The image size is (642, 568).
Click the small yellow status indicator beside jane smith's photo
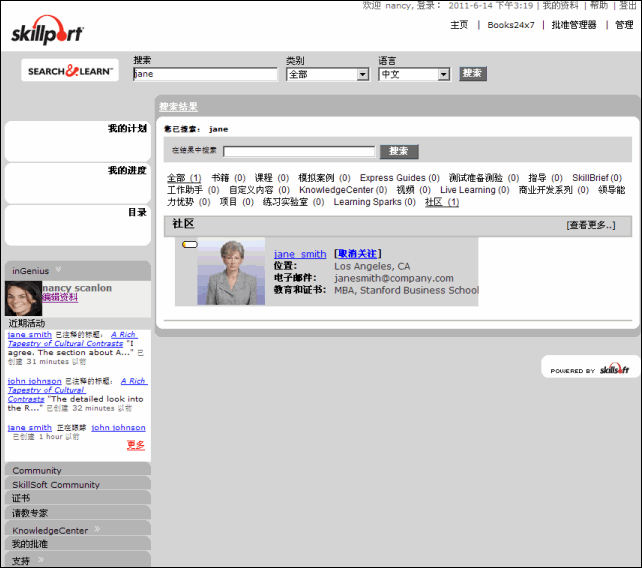pyautogui.click(x=190, y=244)
